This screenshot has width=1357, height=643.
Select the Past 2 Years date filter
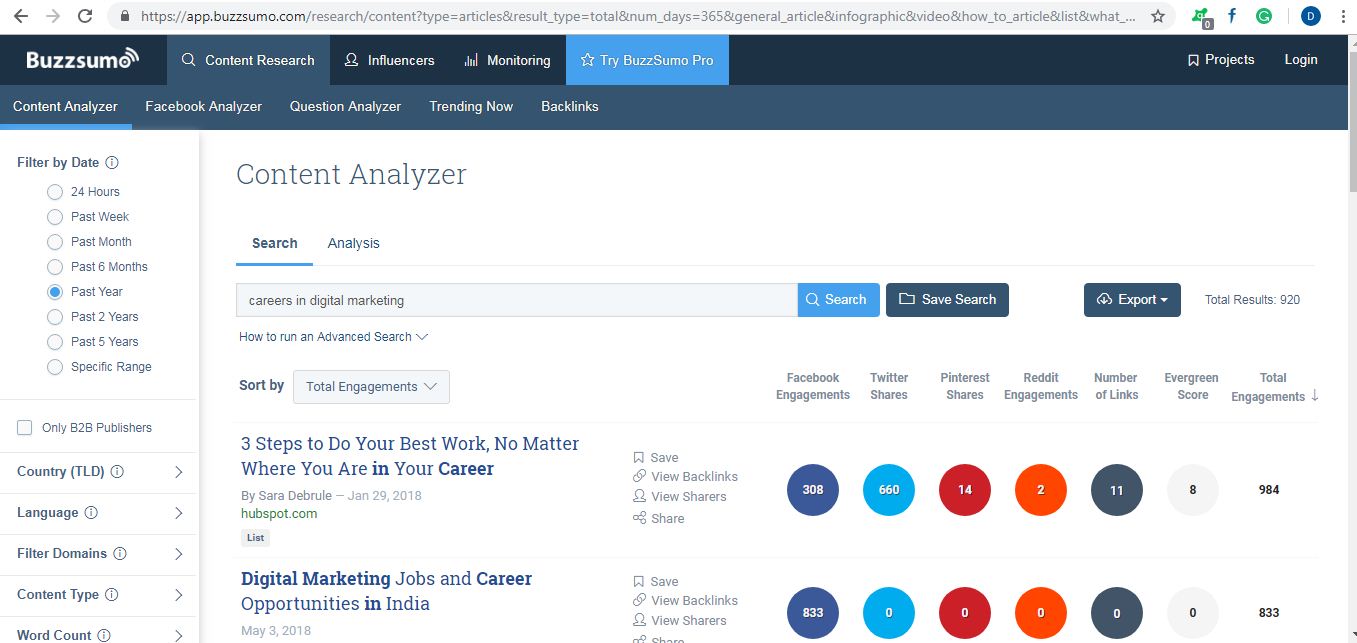(x=55, y=316)
